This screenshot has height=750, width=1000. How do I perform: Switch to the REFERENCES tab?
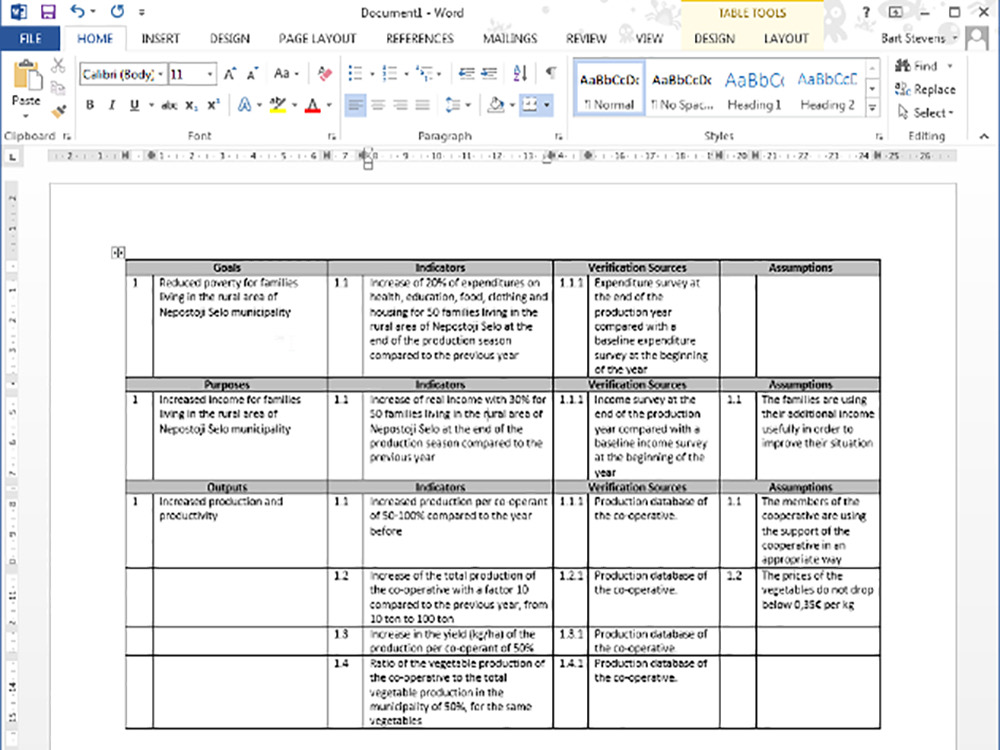420,38
